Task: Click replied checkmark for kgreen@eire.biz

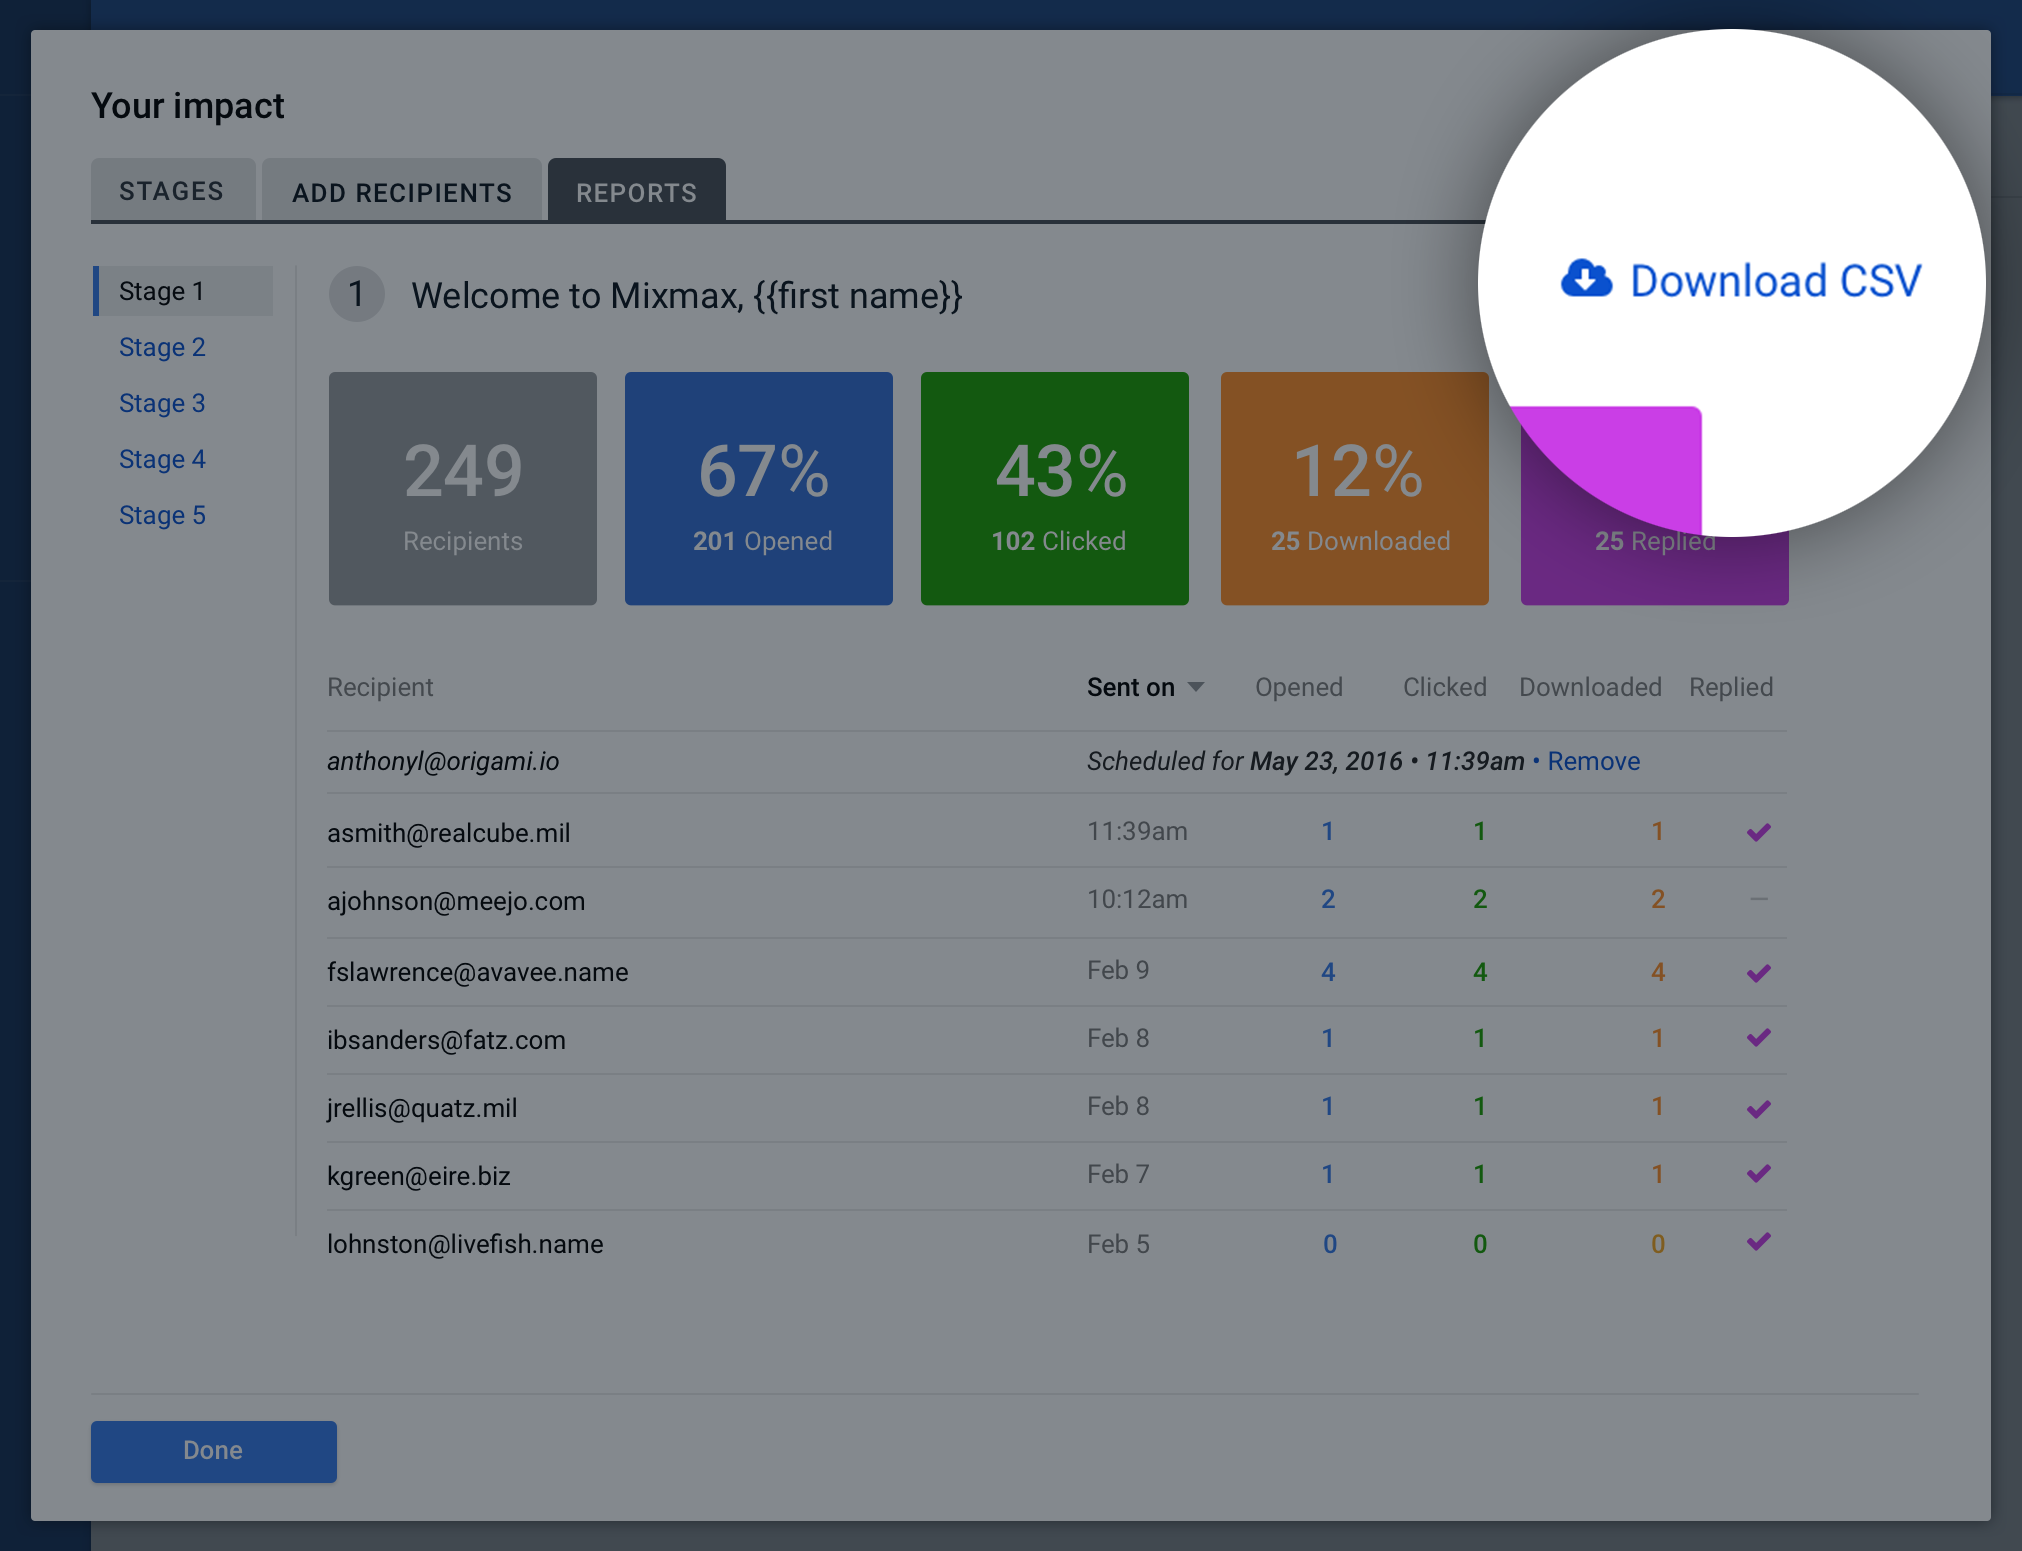Action: coord(1759,1174)
